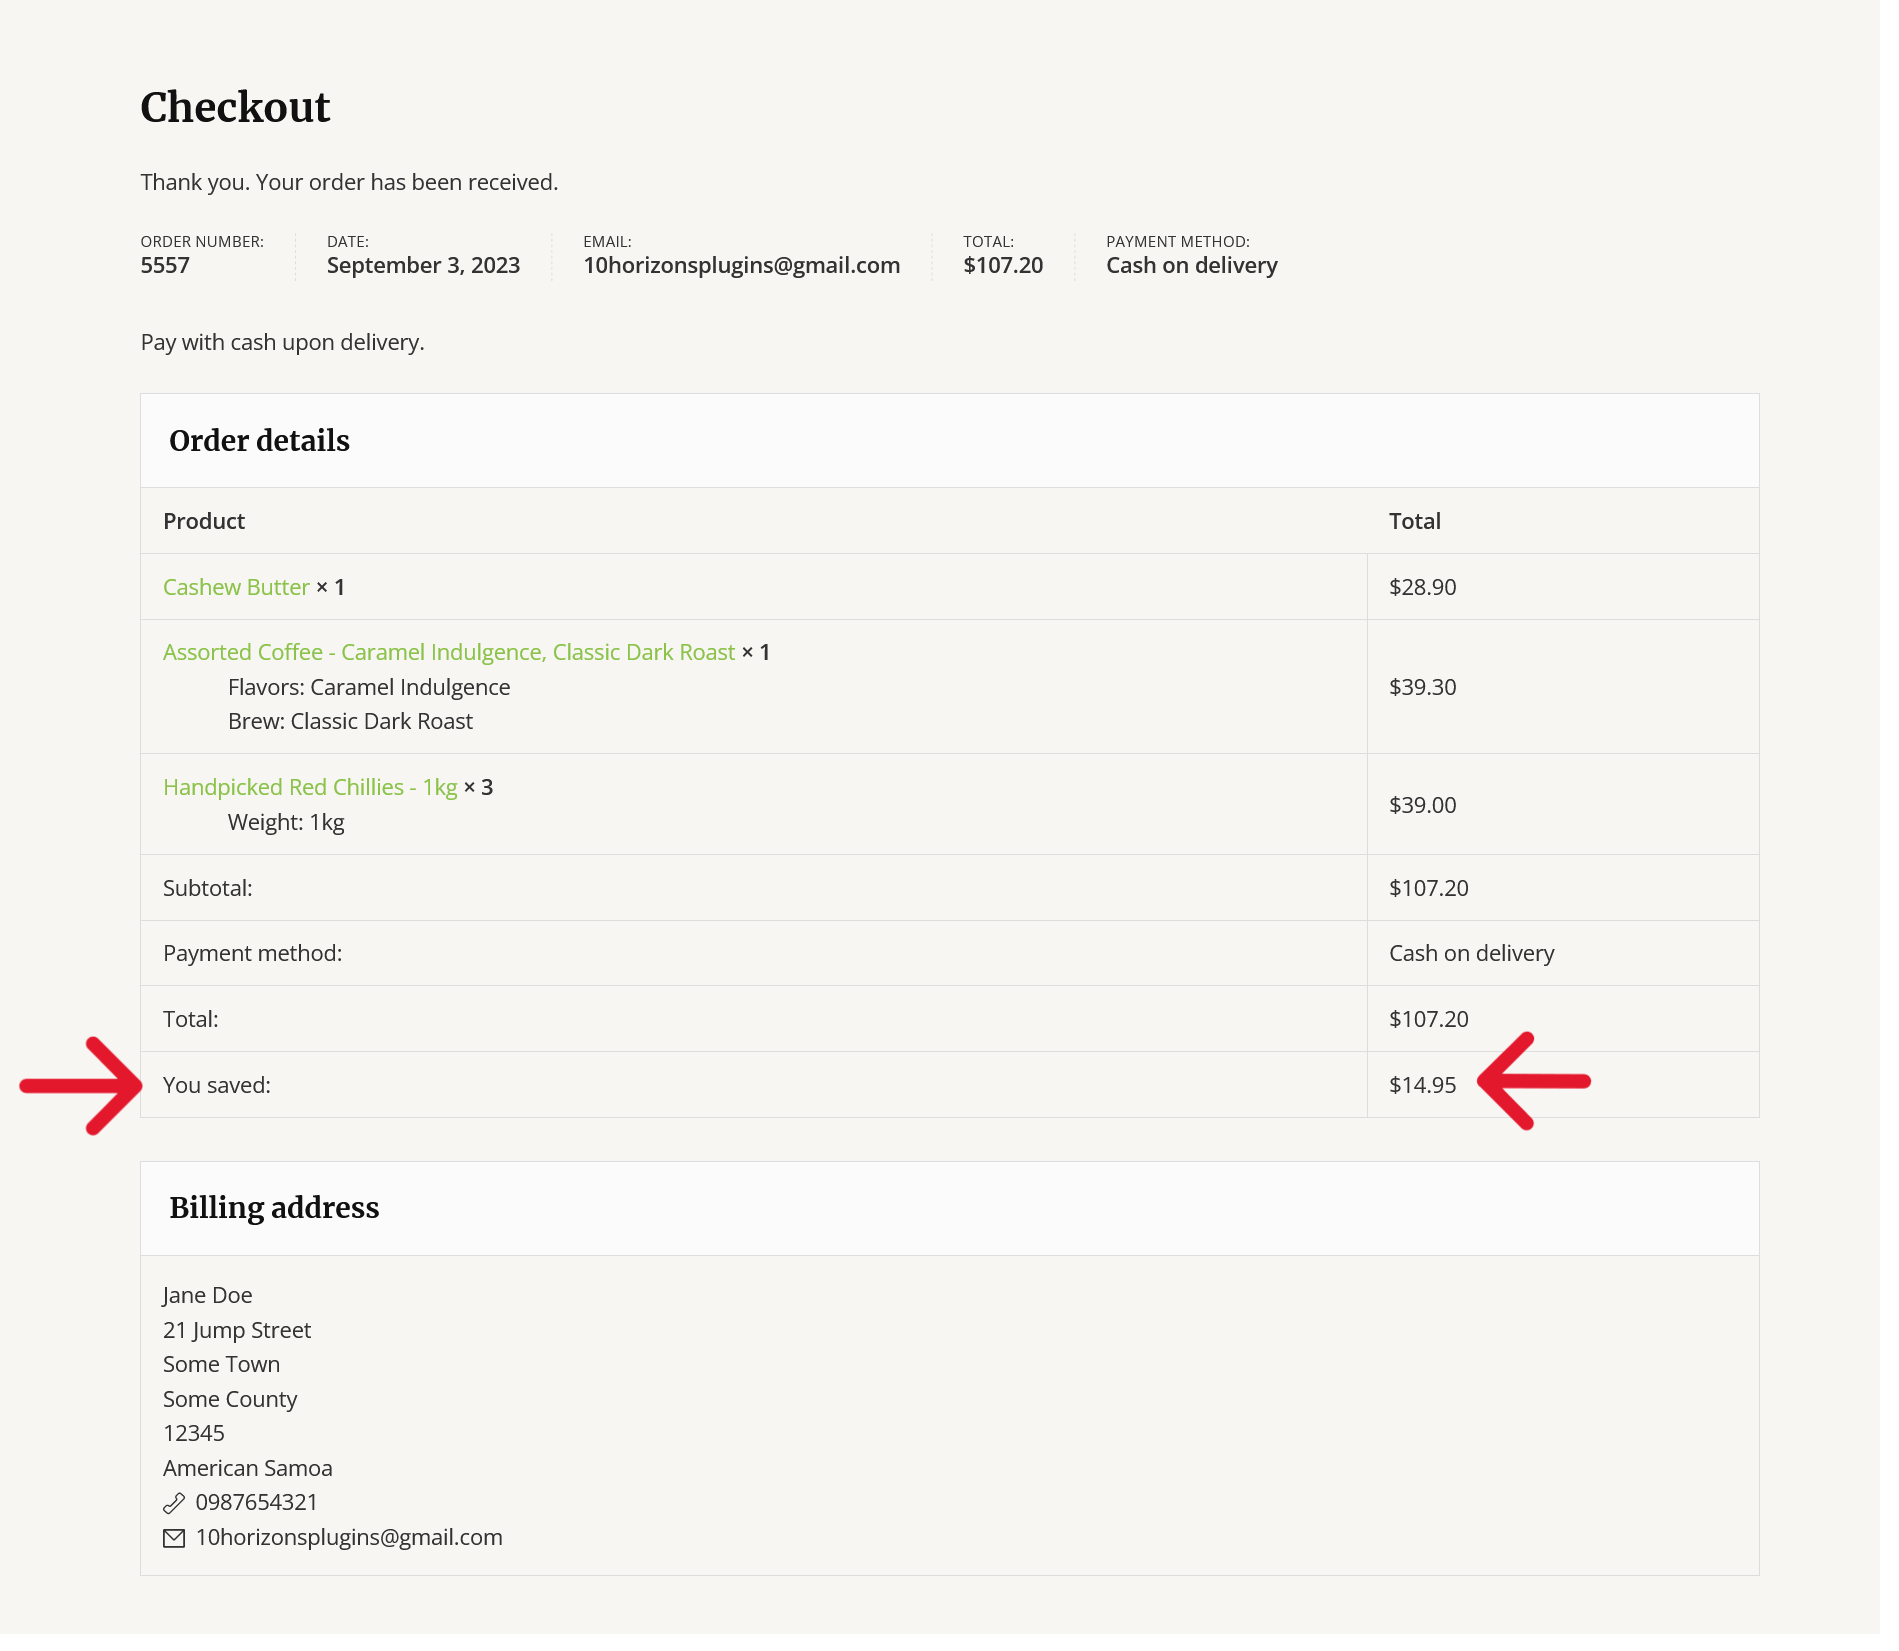Click the Jane Doe billing name

coord(207,1295)
